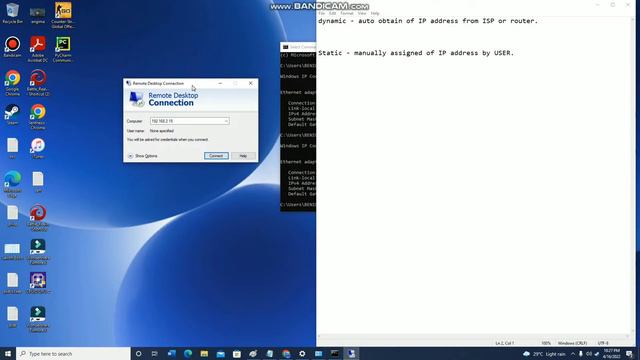Open the PyCharm Community shortcut
The height and width of the screenshot is (360, 640).
[63, 49]
